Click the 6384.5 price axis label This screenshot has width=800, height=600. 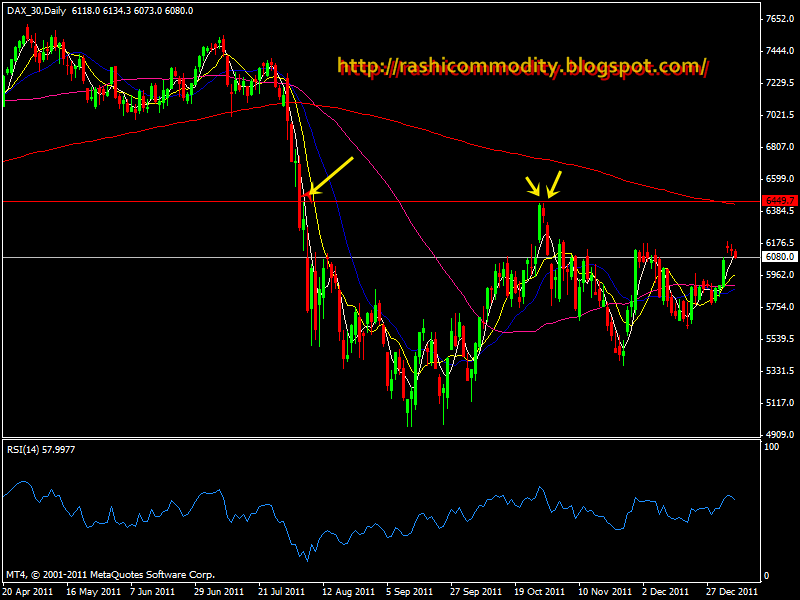click(x=780, y=211)
